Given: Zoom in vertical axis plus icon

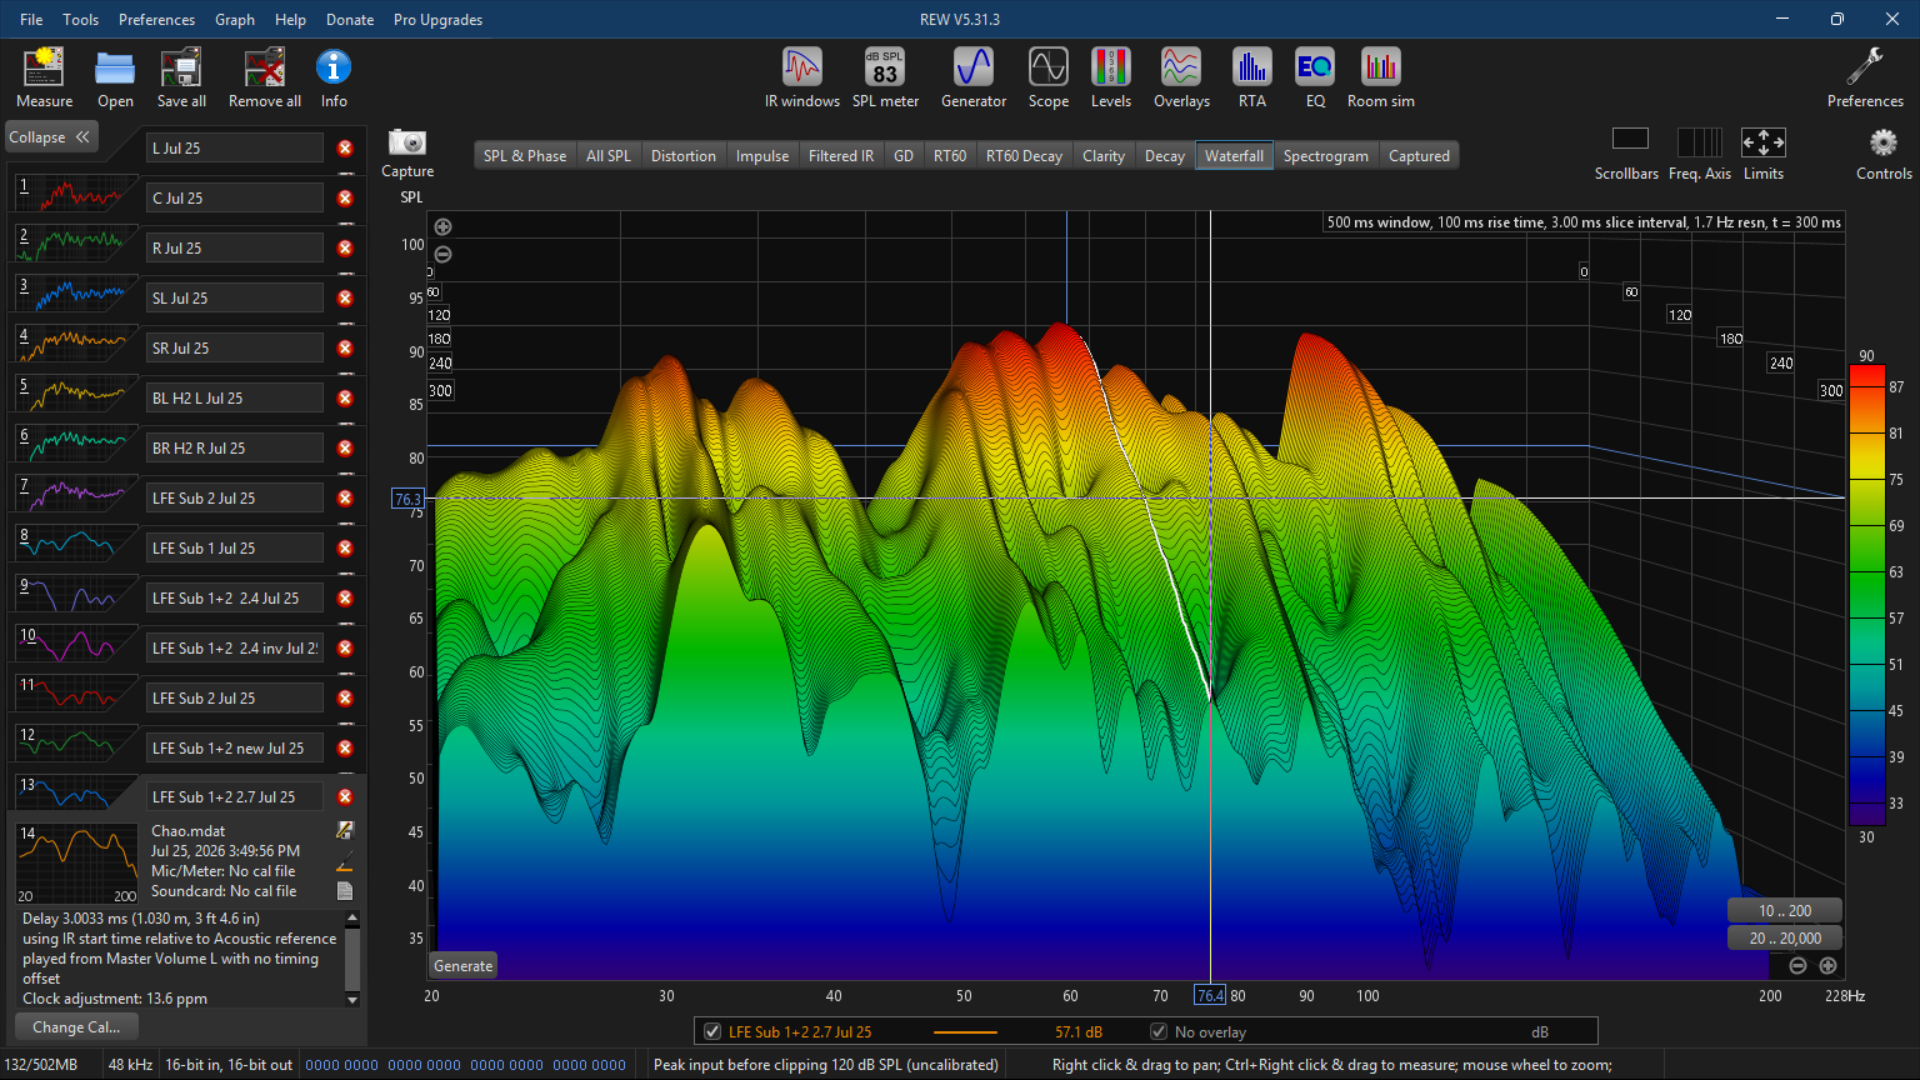Looking at the screenshot, I should click(443, 227).
